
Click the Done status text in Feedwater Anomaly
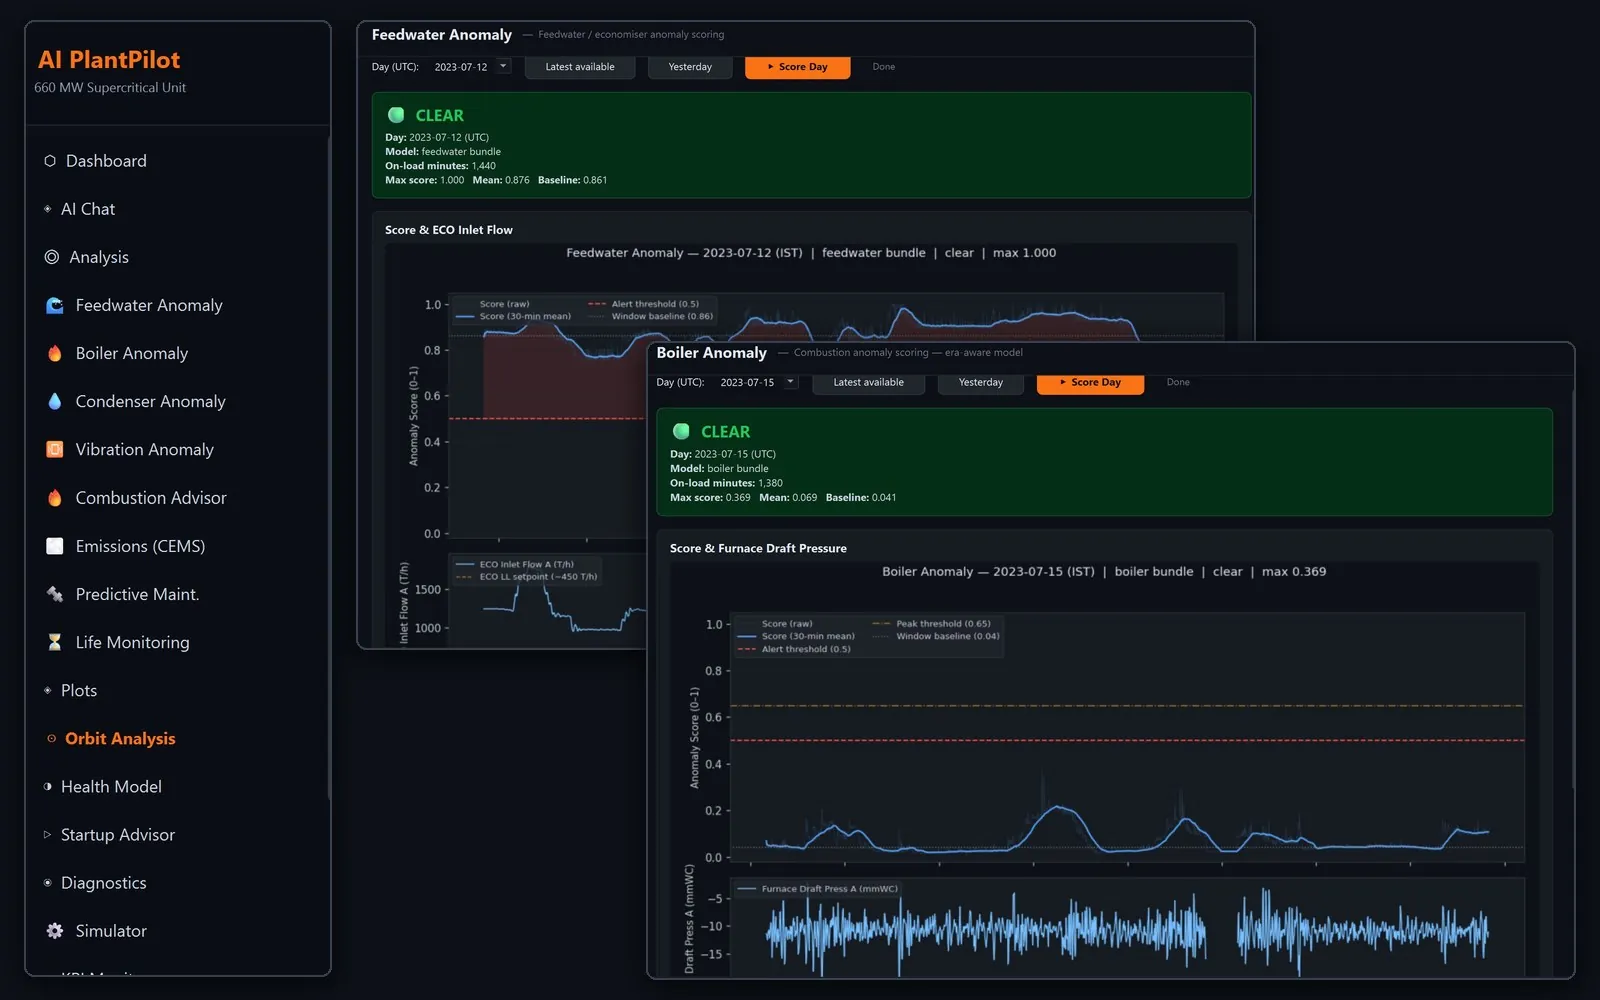(x=884, y=67)
